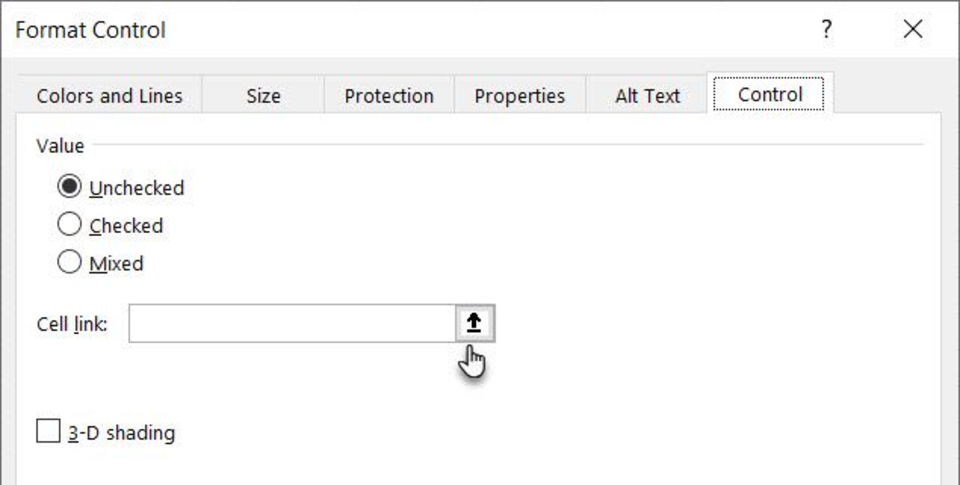Select the Unchecked radio button
Image resolution: width=960 pixels, height=485 pixels.
pyautogui.click(x=69, y=187)
